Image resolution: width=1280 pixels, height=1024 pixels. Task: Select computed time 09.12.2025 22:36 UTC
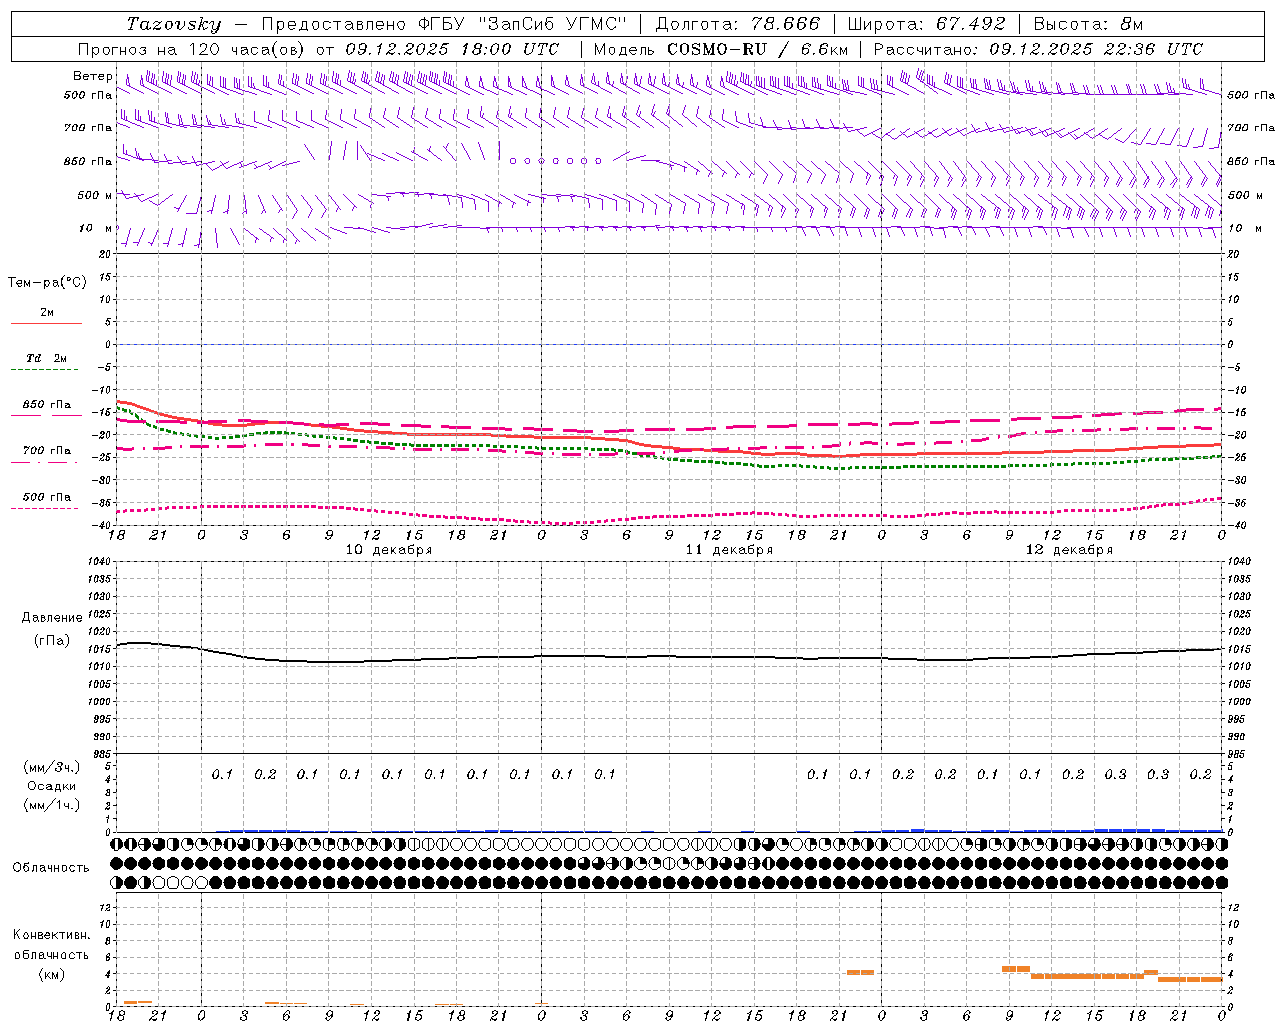pyautogui.click(x=1095, y=49)
